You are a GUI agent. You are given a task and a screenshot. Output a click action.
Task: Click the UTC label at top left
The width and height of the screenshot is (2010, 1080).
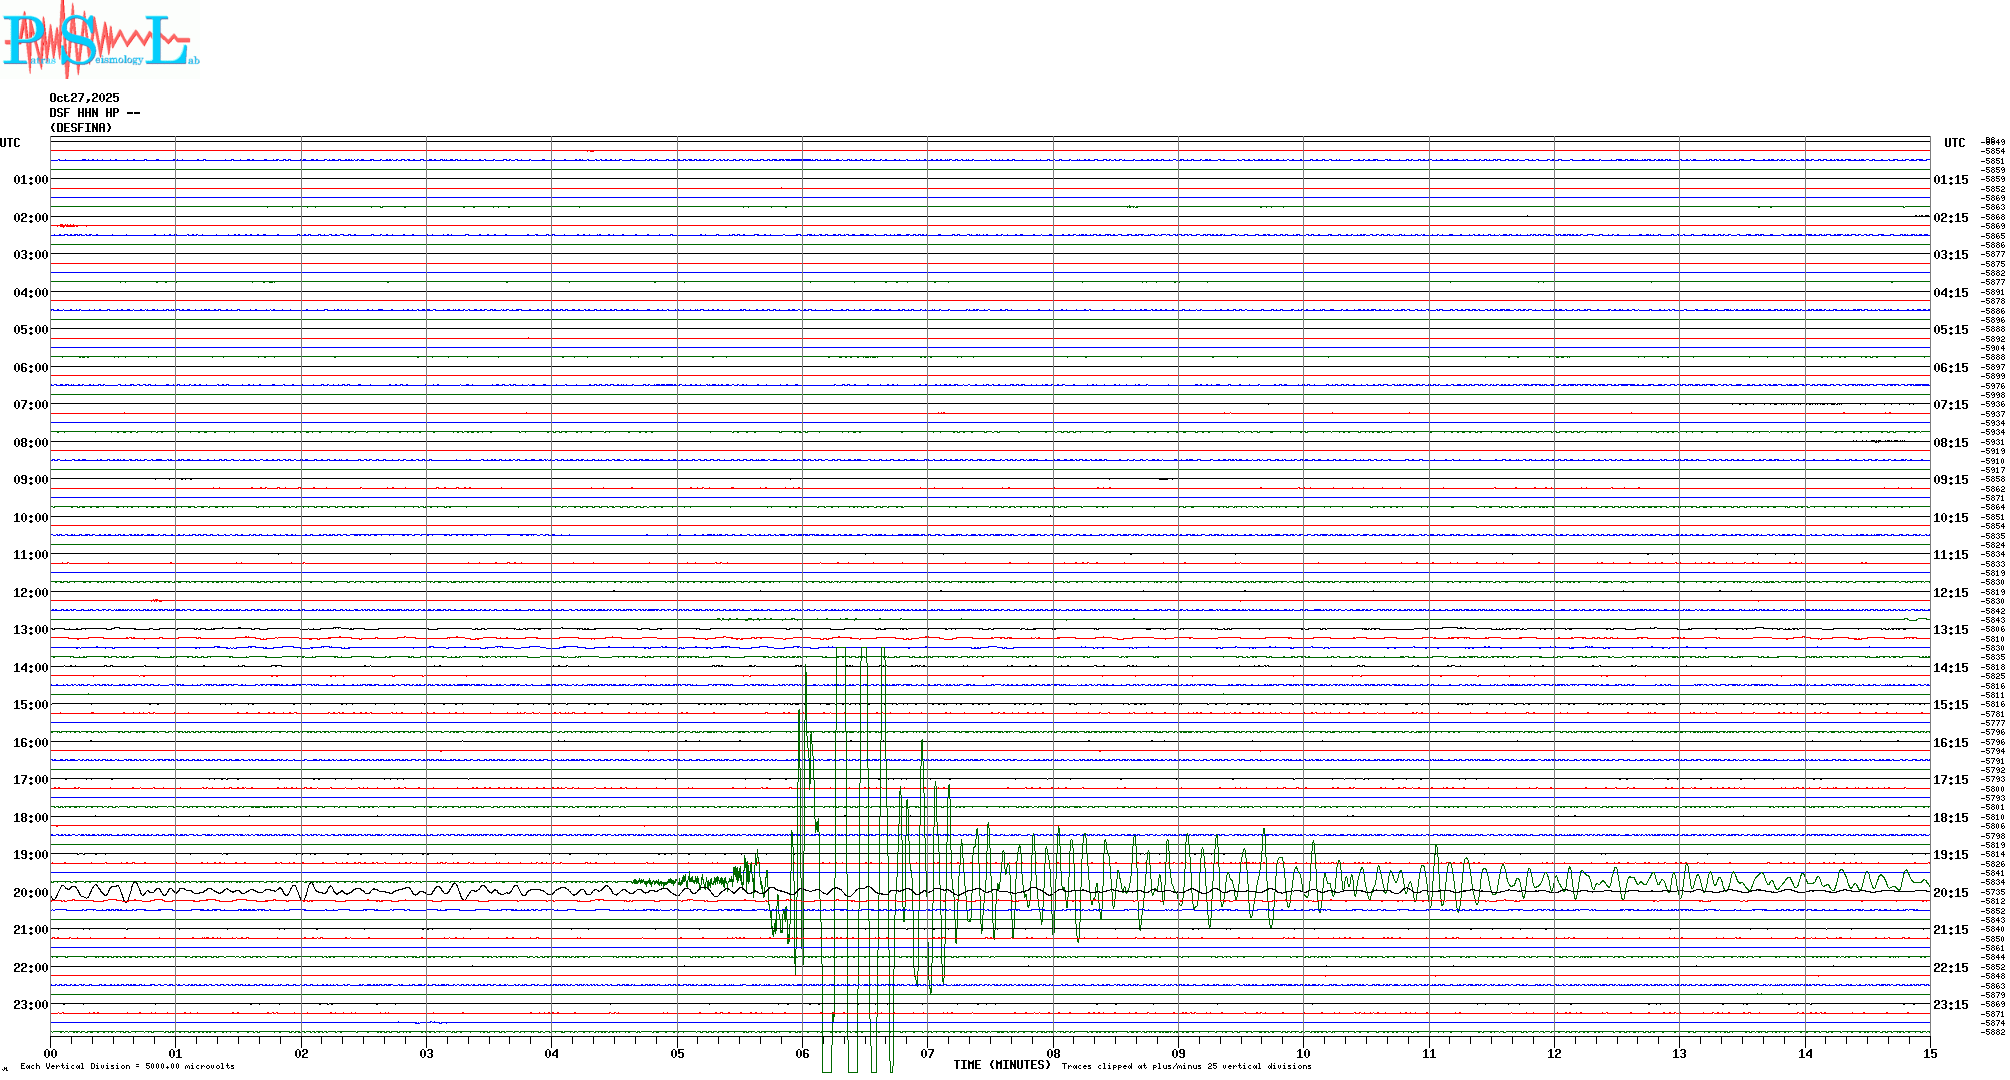pos(10,143)
